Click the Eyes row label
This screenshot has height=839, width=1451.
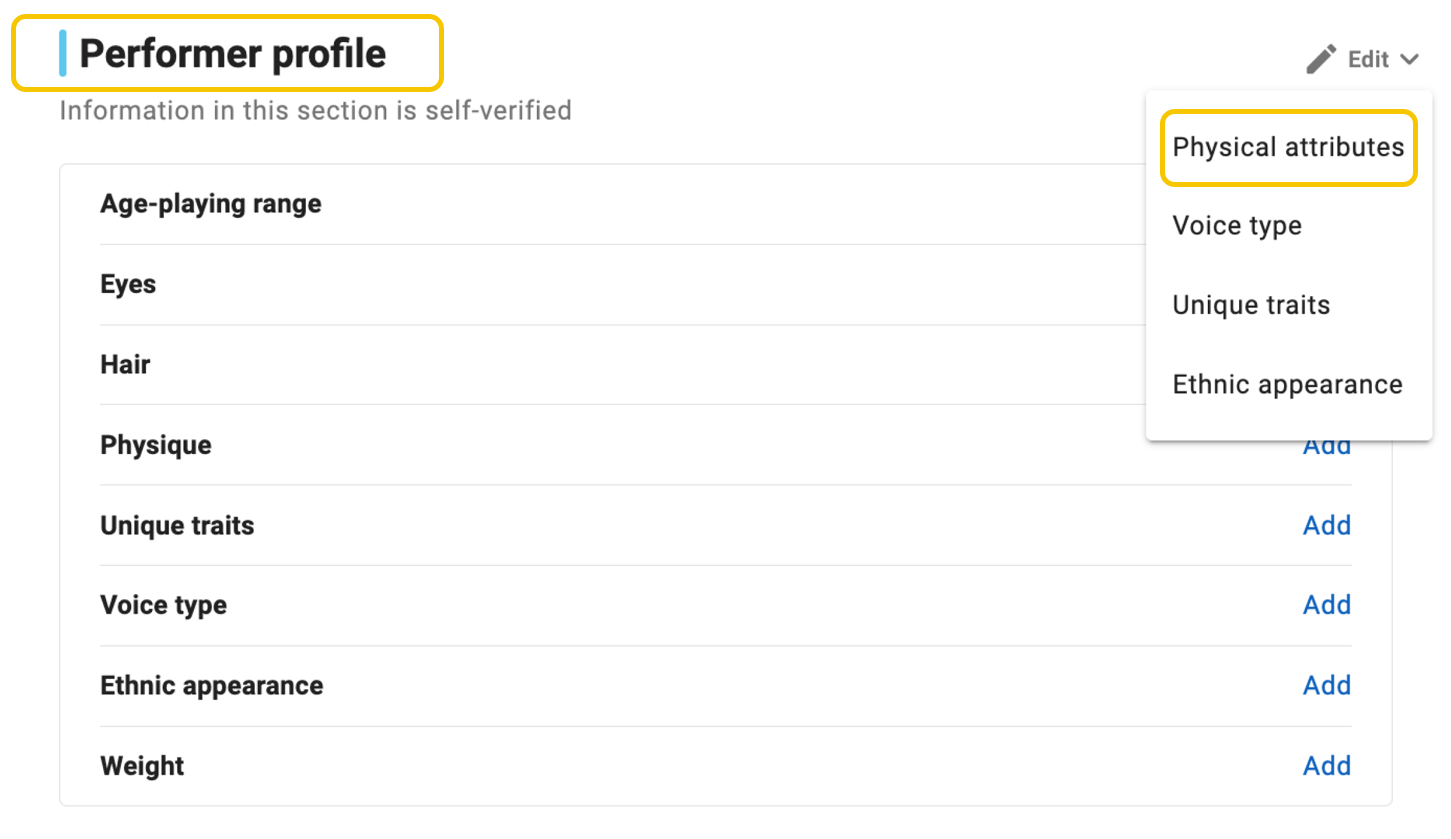128,284
